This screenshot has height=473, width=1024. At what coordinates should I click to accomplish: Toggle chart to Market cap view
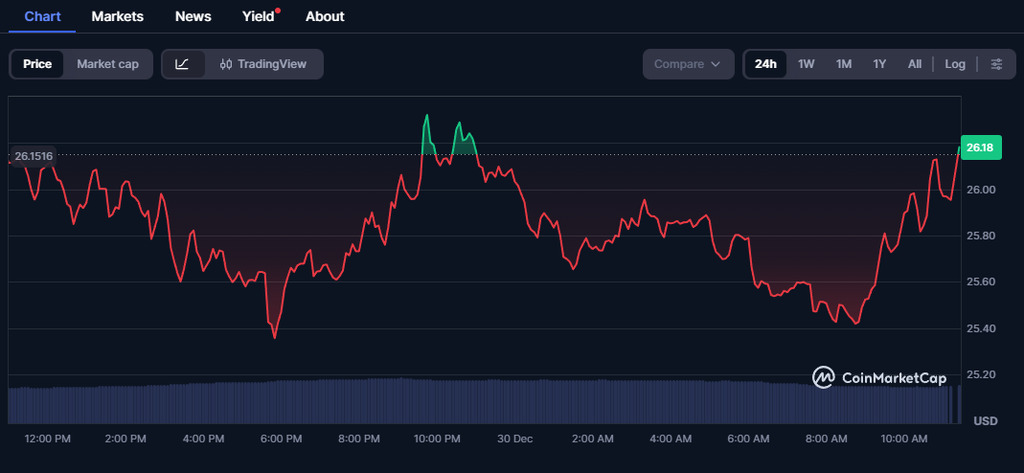coord(108,64)
